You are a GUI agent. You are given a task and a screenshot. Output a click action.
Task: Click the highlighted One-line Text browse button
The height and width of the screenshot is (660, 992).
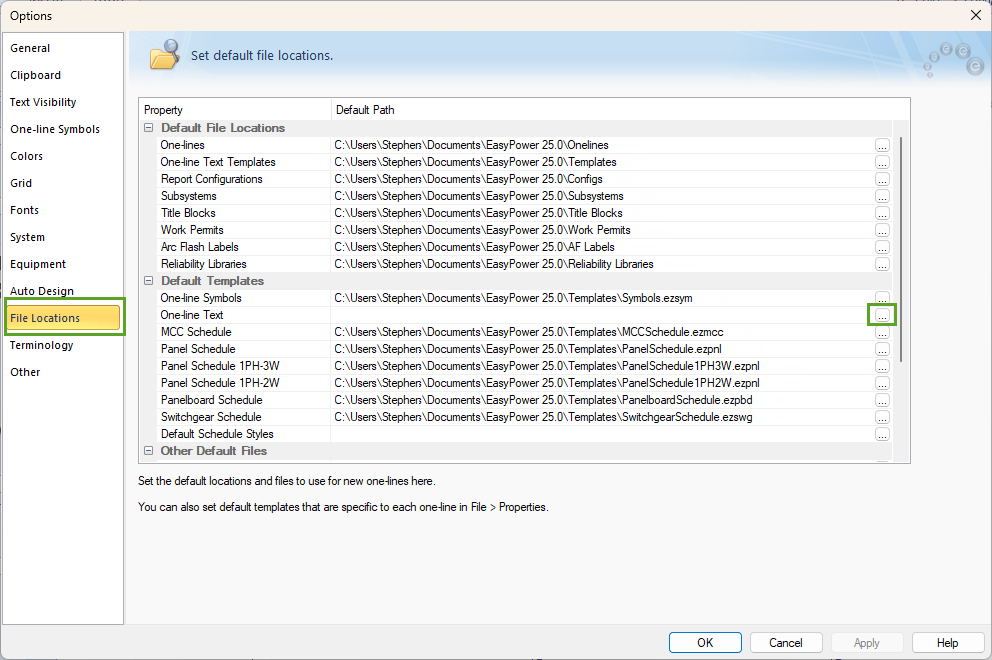pyautogui.click(x=882, y=315)
